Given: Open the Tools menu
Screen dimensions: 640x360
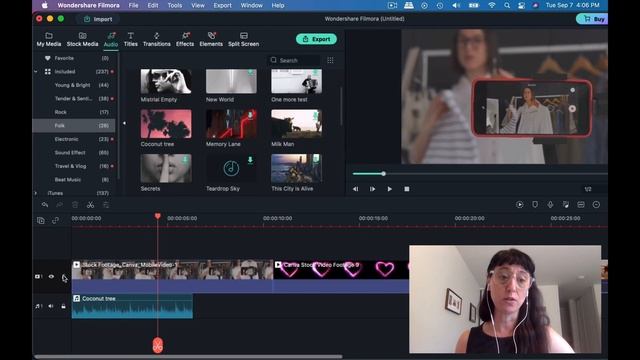Looking at the screenshot, I should (x=175, y=5).
